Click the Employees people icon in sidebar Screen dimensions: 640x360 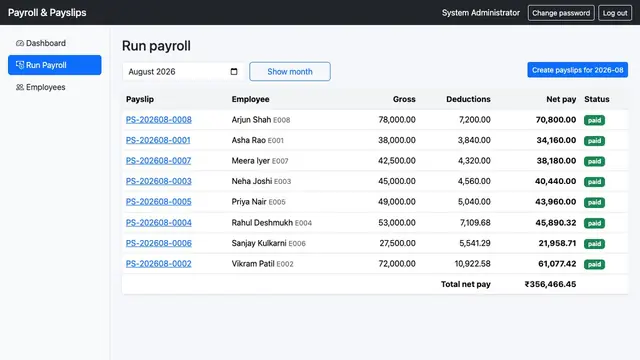(20, 87)
